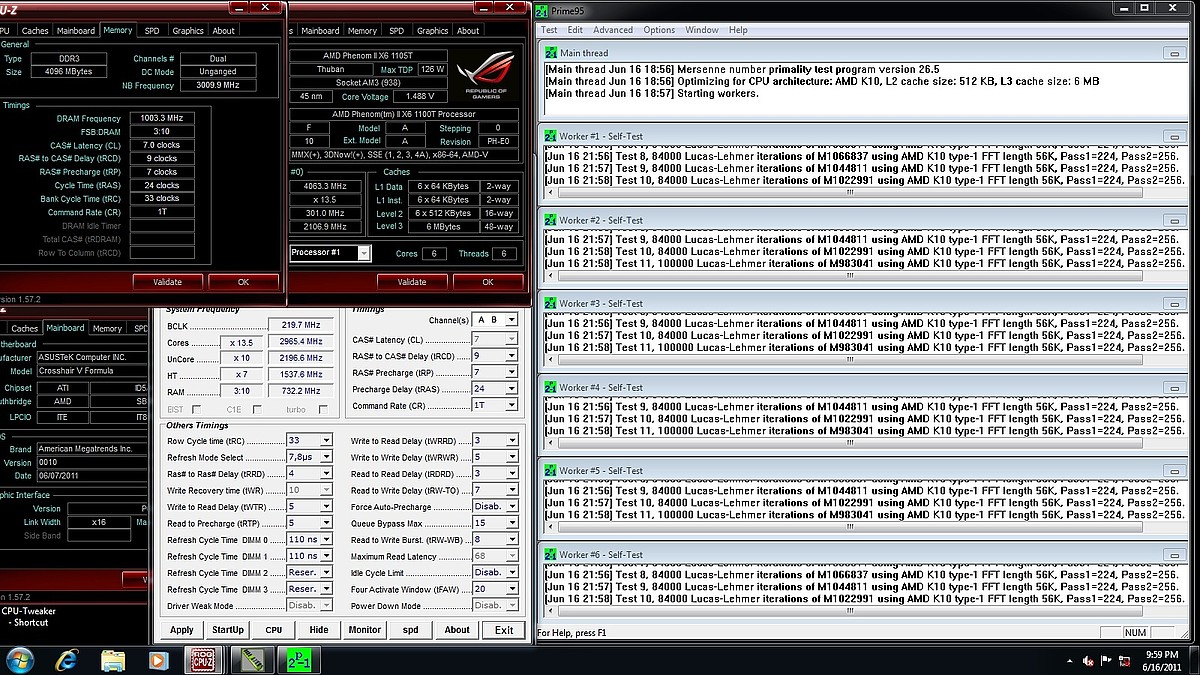Click Validate in CPU-Z Memory window
The width and height of the screenshot is (1200, 675).
[x=167, y=282]
